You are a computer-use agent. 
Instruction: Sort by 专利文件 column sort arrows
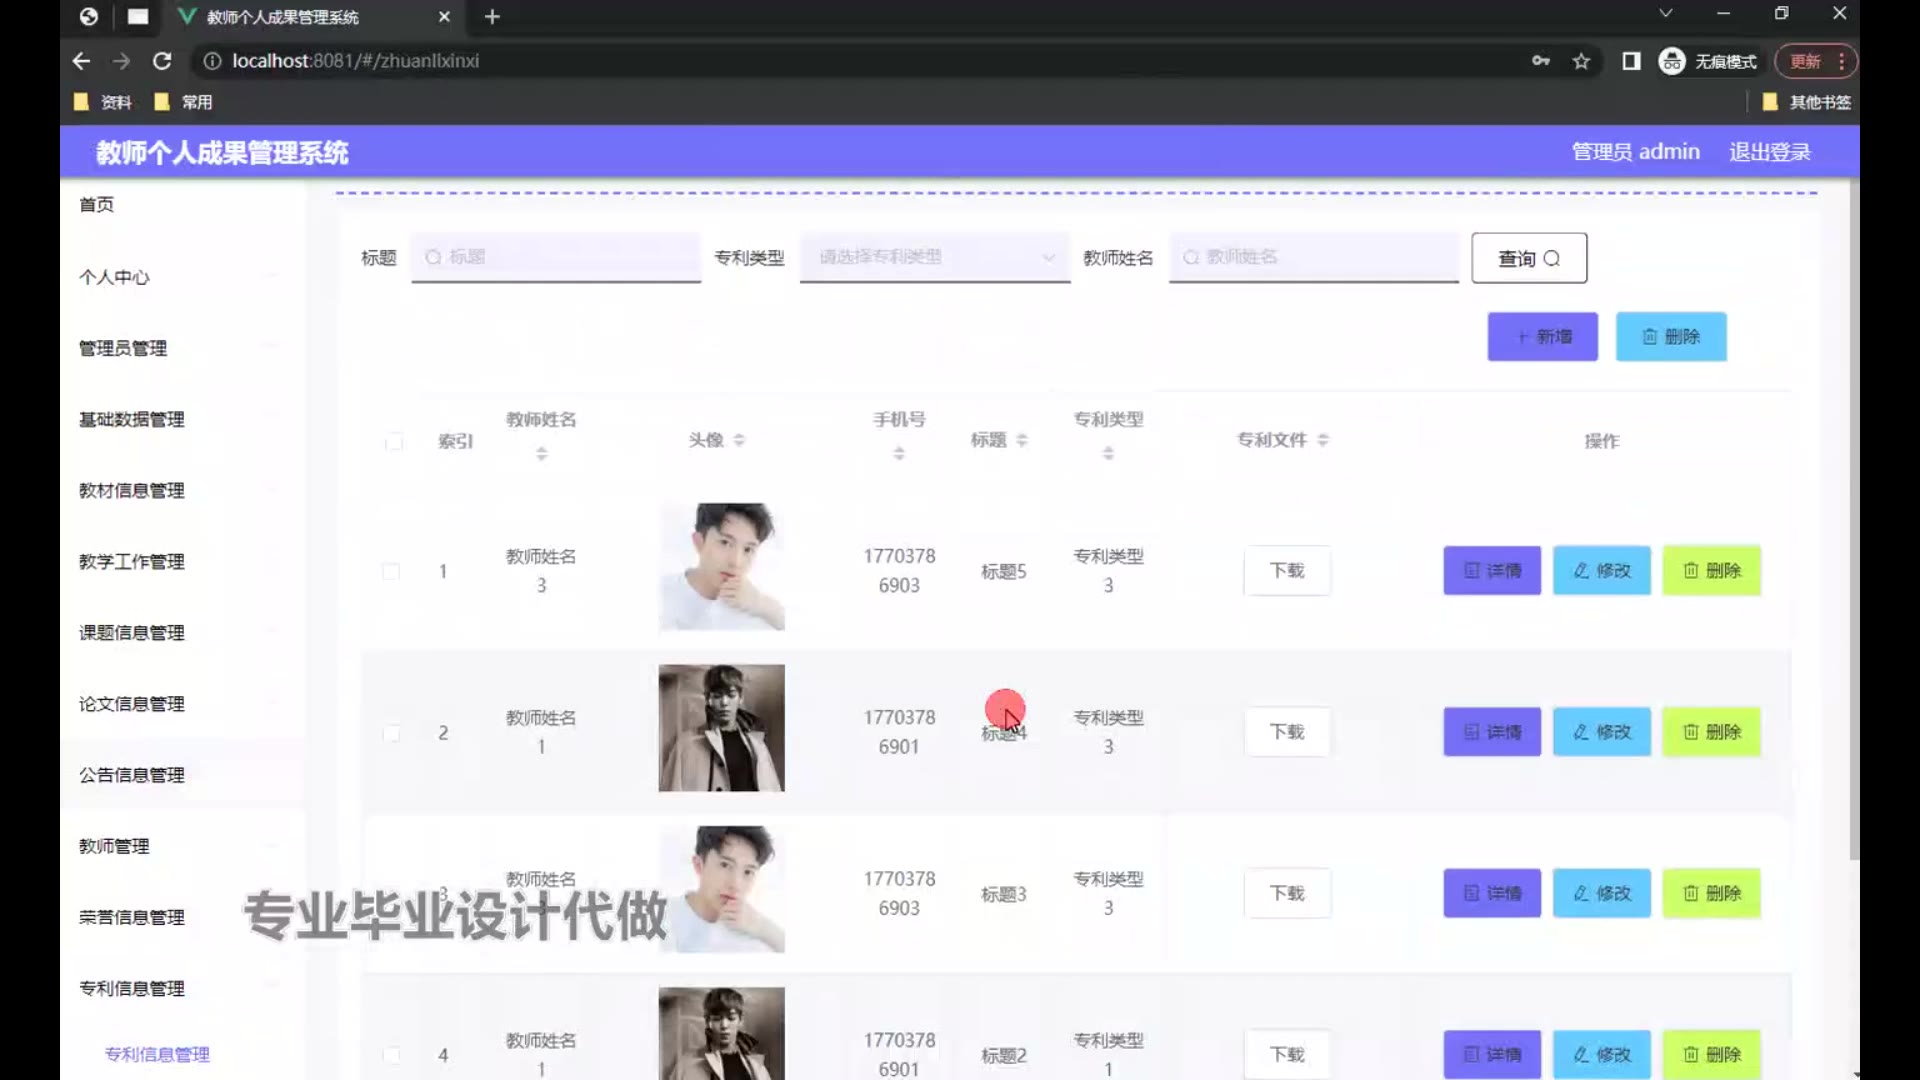1323,440
